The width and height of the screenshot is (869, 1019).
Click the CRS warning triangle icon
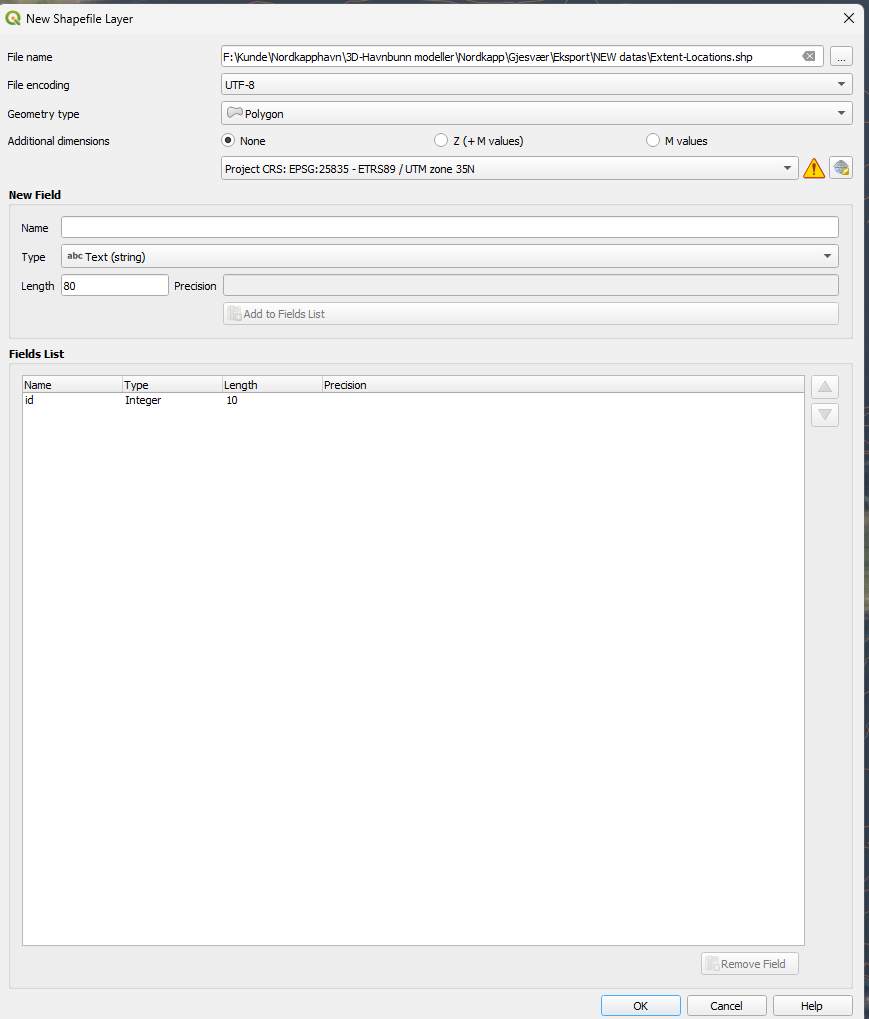tap(814, 169)
